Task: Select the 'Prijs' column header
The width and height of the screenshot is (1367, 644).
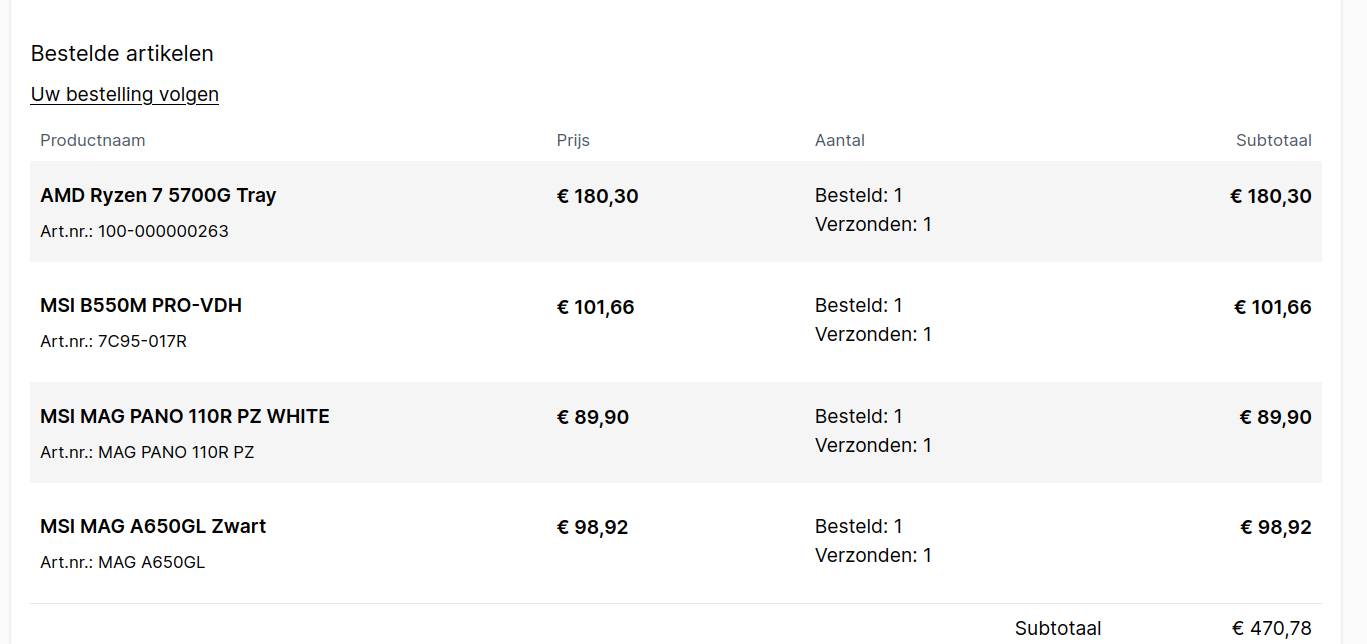Action: point(573,140)
